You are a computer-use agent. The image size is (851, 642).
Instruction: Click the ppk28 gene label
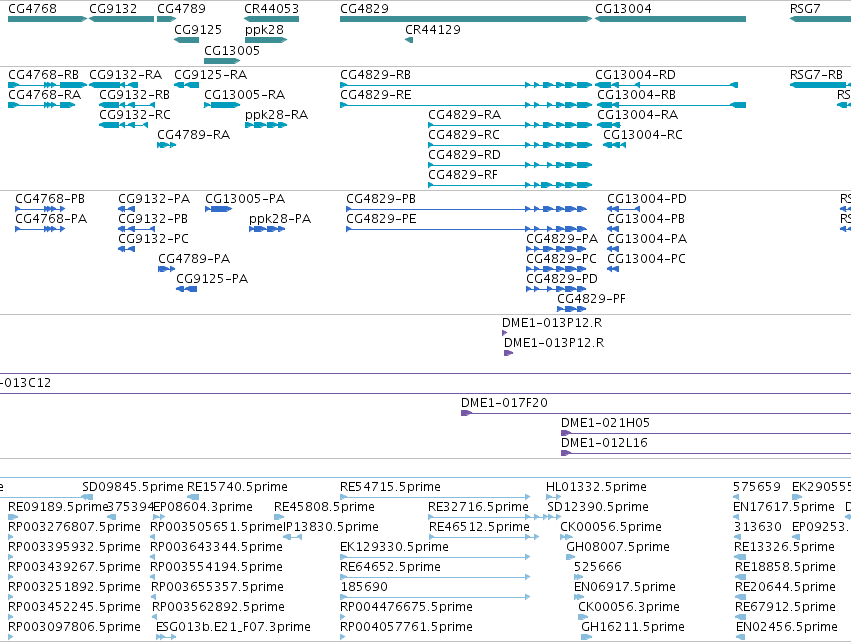264,29
